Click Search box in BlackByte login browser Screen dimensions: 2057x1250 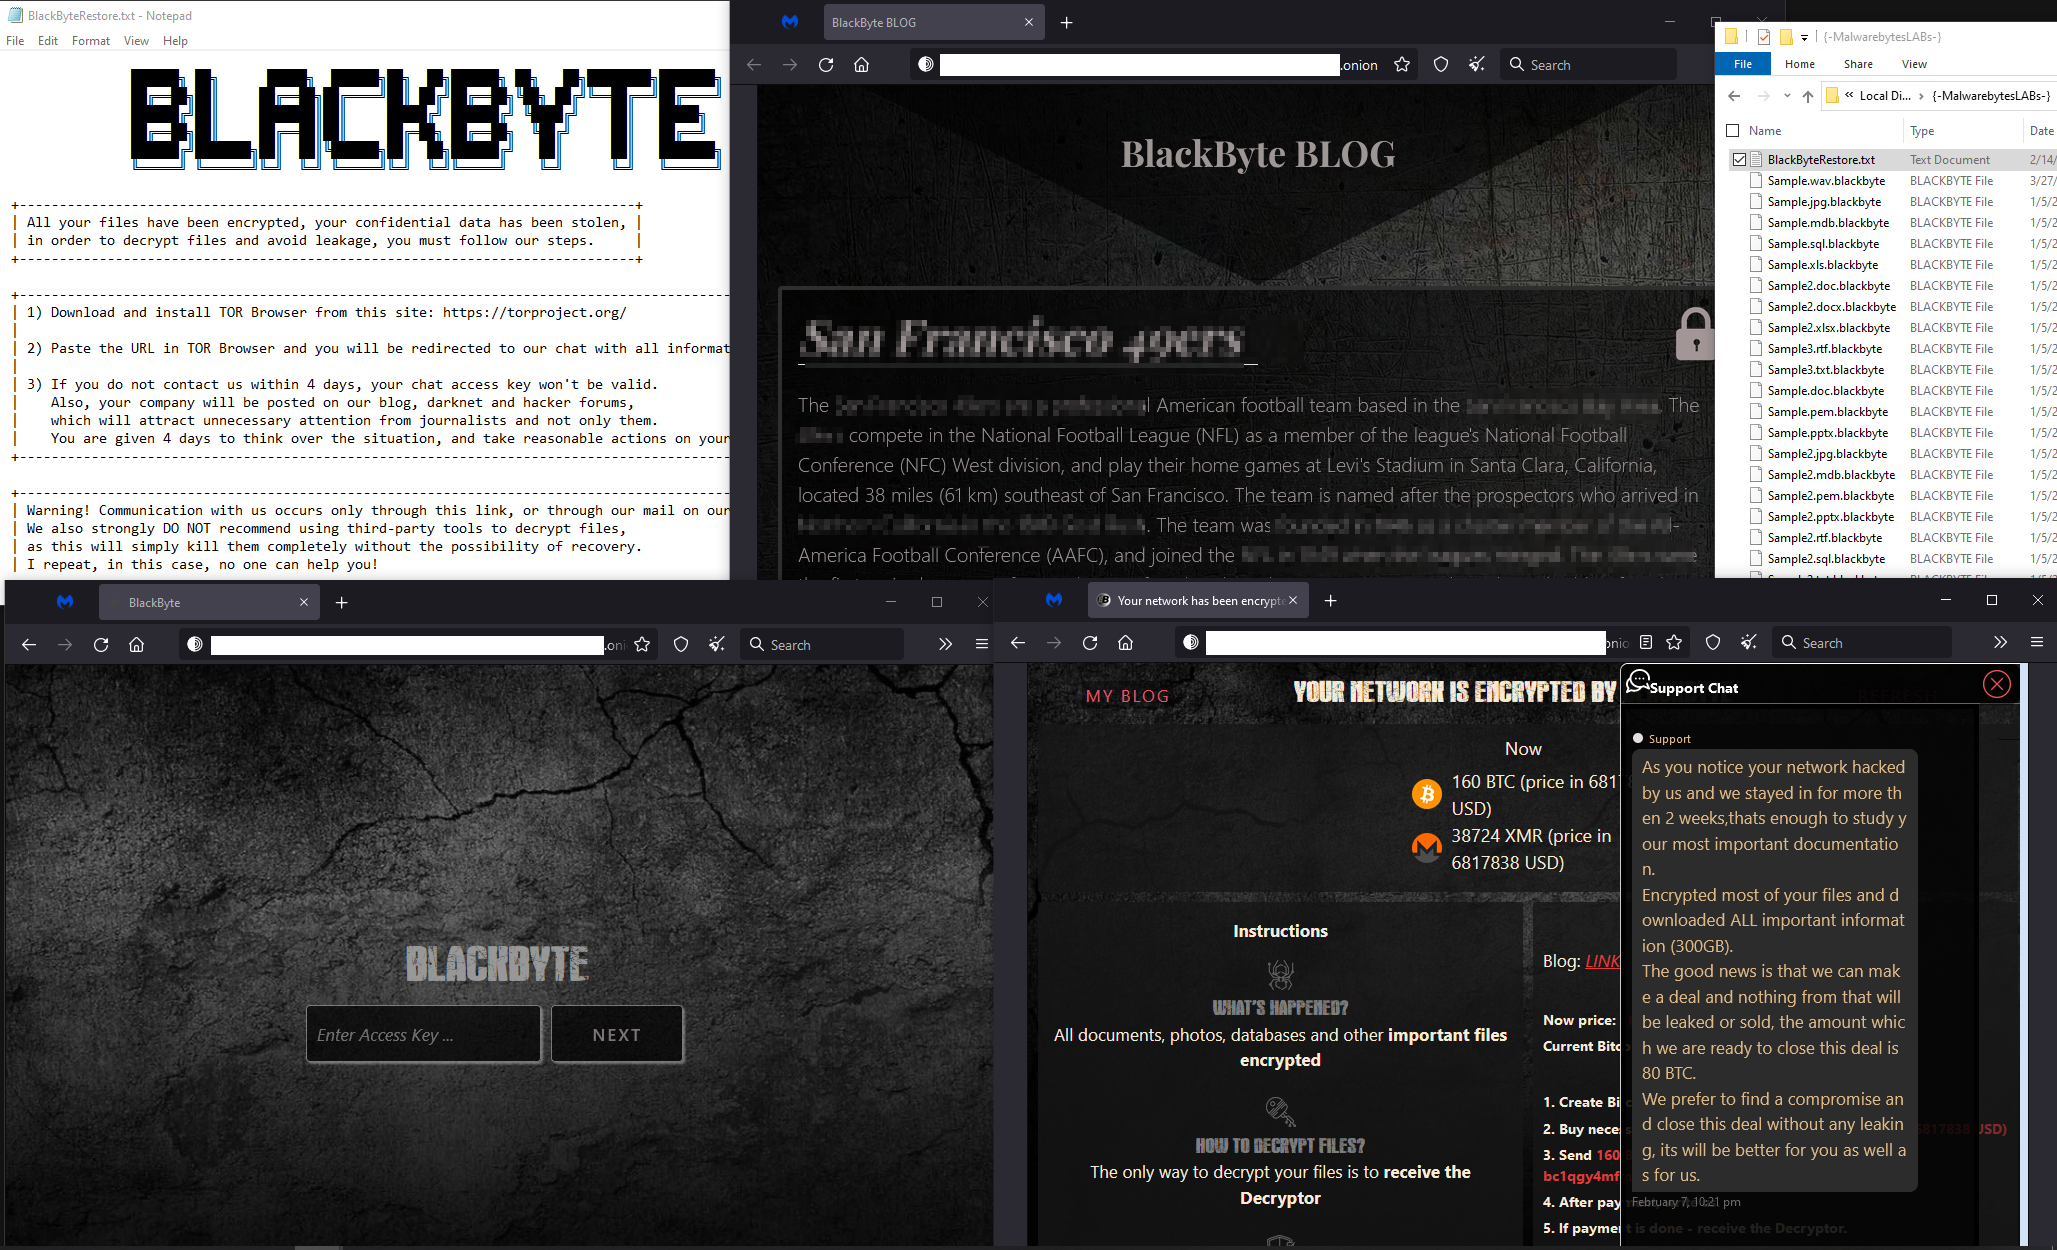pyautogui.click(x=822, y=645)
